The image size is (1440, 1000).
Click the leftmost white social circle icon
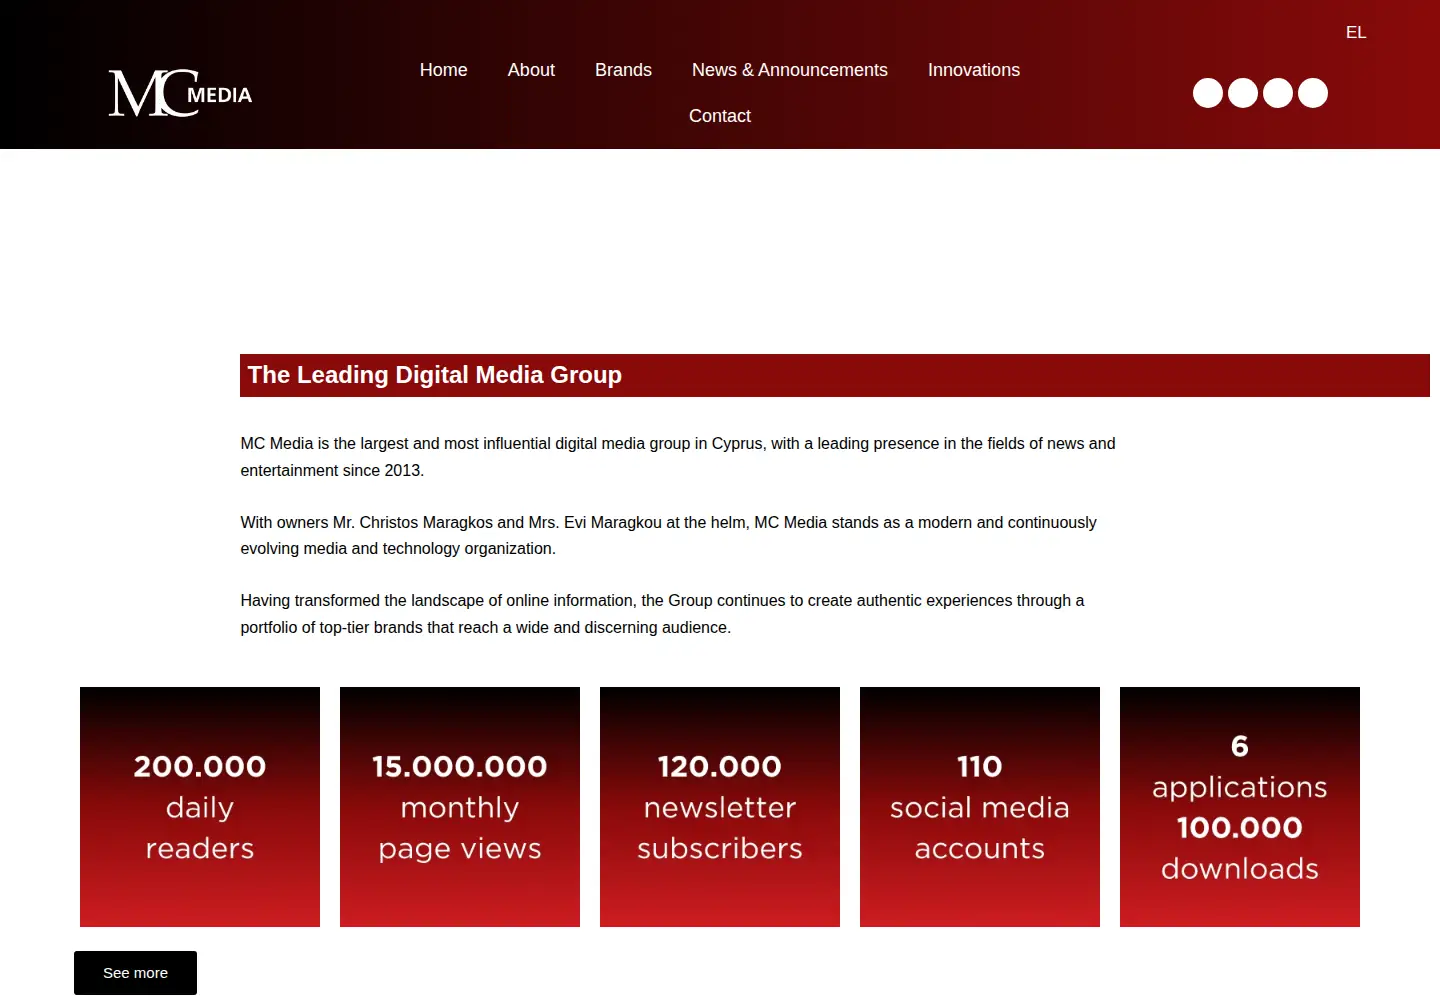(1208, 93)
